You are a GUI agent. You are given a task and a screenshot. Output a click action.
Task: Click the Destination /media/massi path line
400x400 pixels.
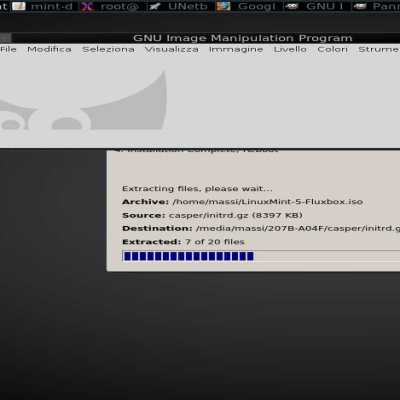tap(261, 229)
